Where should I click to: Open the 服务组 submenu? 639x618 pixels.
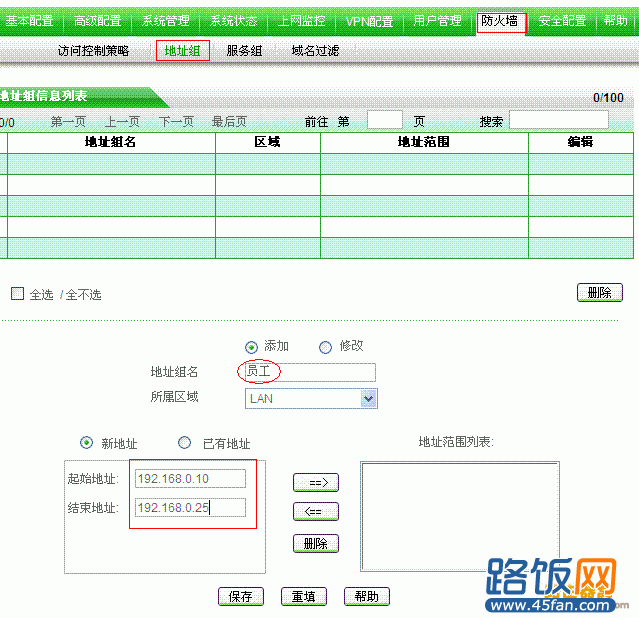point(244,51)
